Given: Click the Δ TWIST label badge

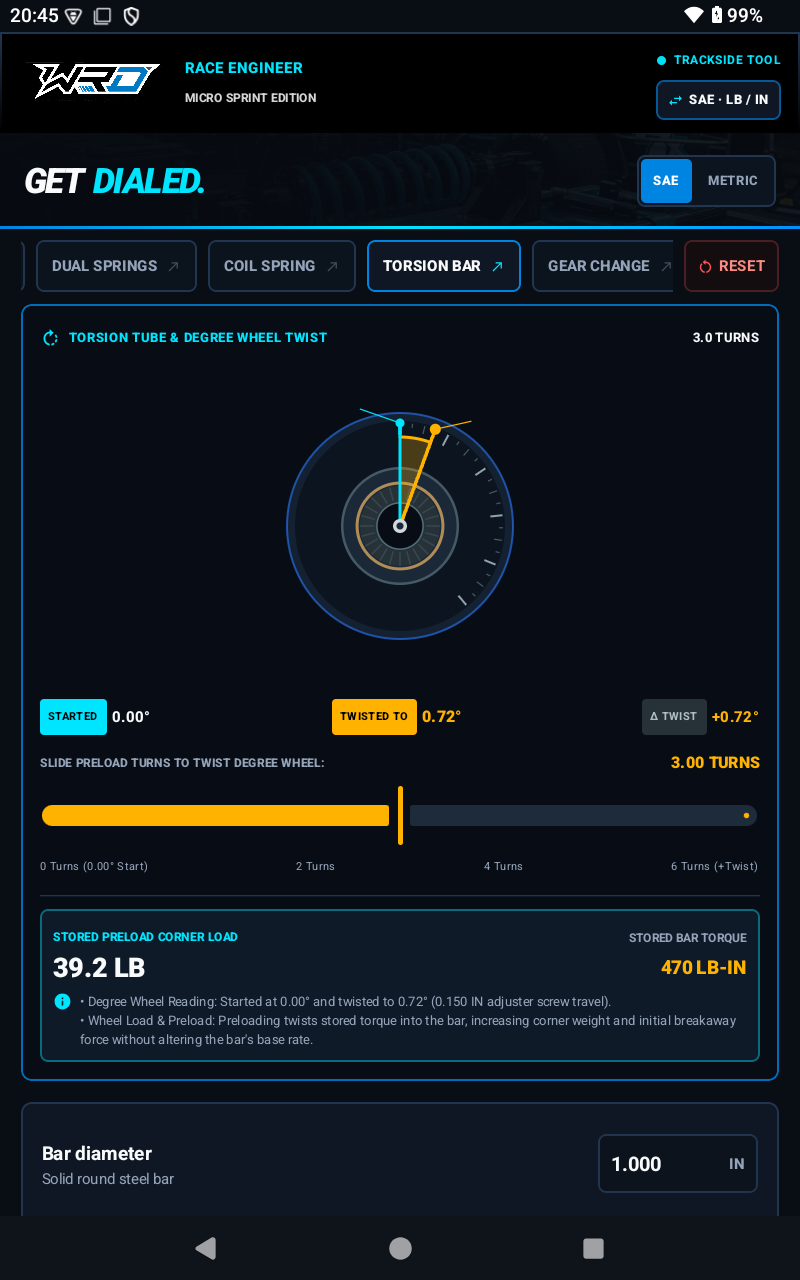Looking at the screenshot, I should pyautogui.click(x=674, y=717).
